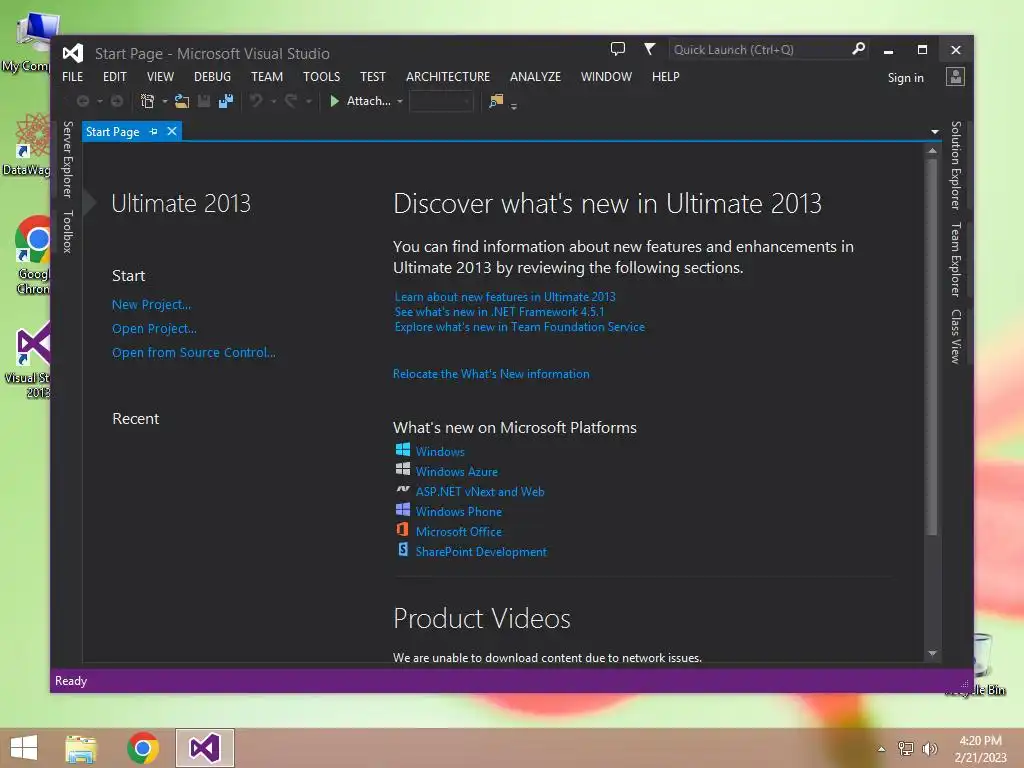Screen dimensions: 1024x768
Task: Open File Explorer from the taskbar
Action: pos(81,748)
